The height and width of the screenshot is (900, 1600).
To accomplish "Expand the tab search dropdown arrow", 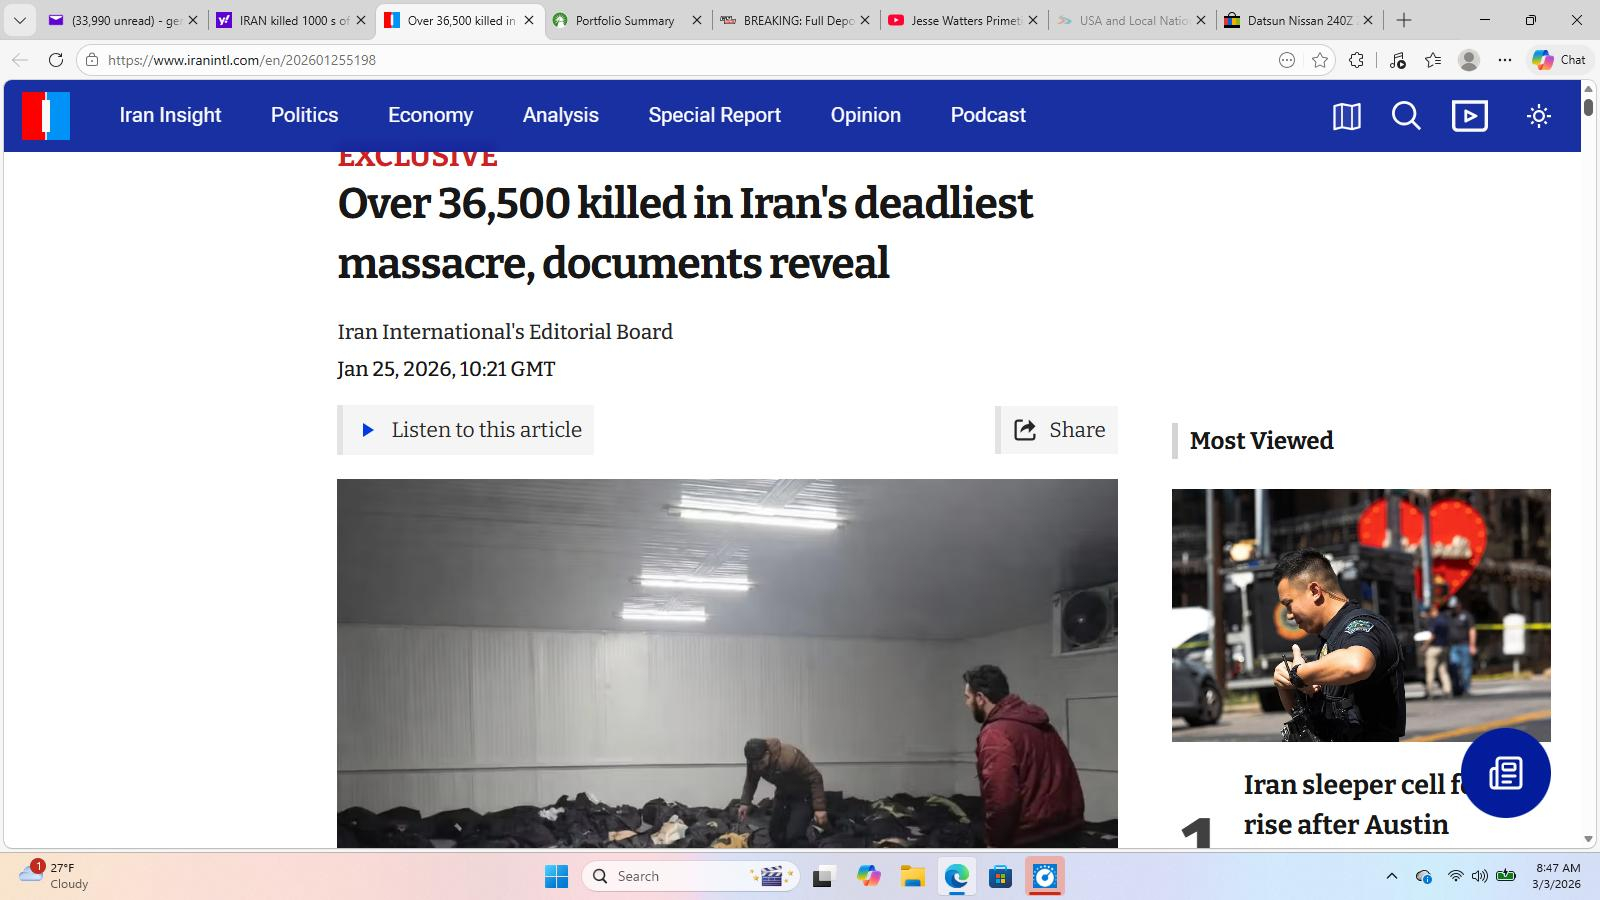I will point(19,20).
